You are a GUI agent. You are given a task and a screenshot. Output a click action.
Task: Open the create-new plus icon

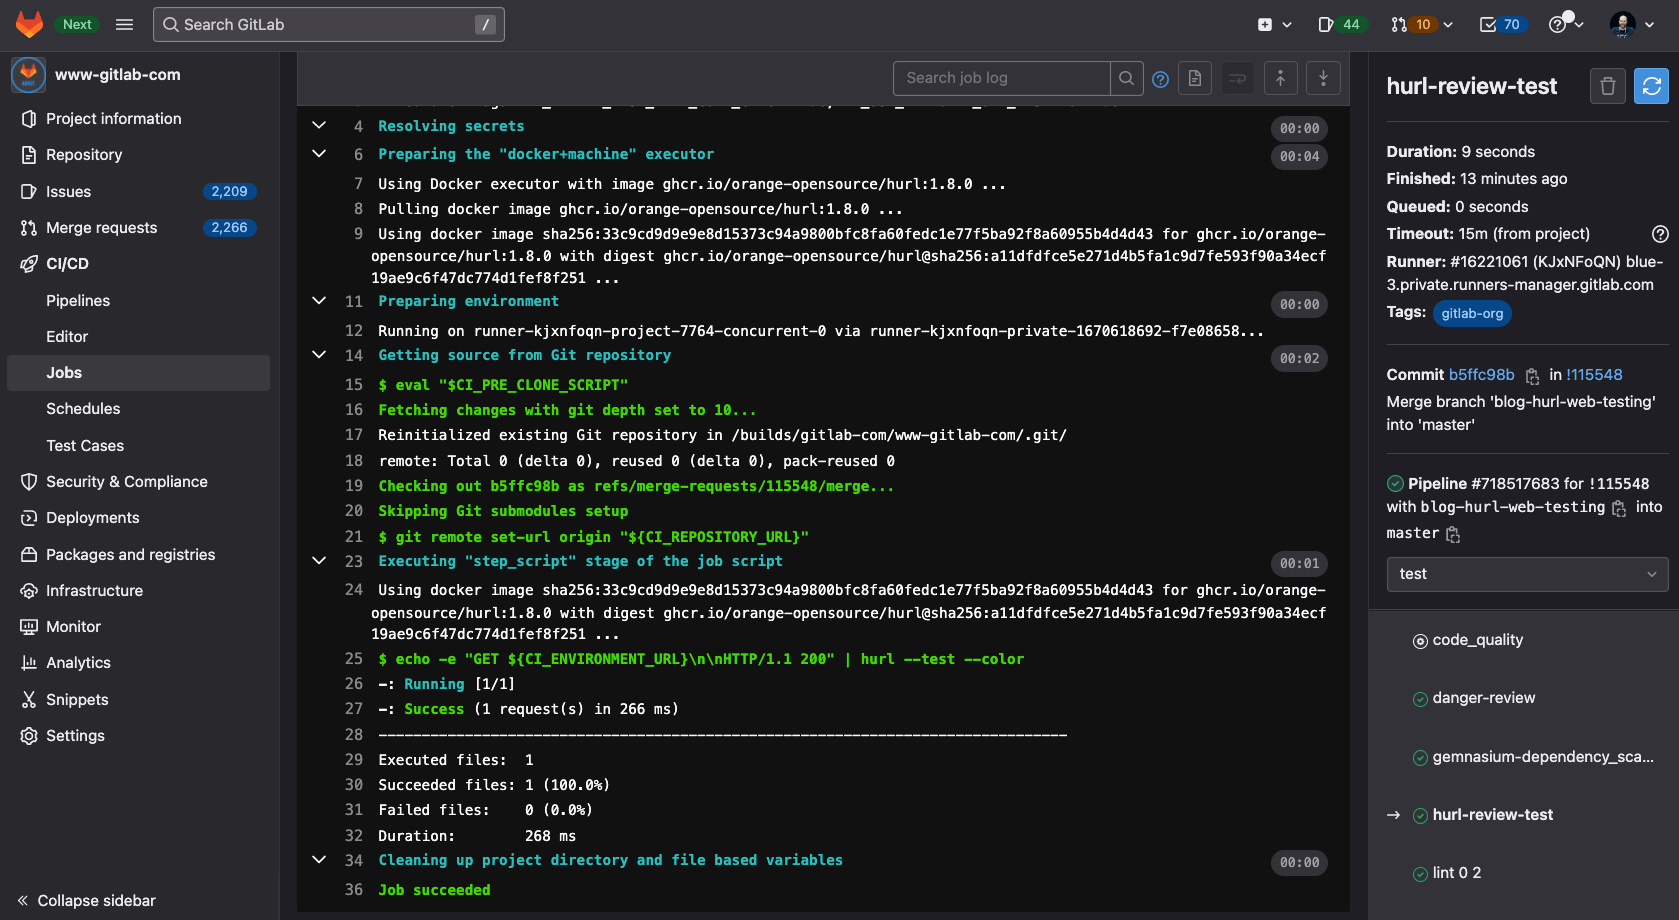coord(1266,23)
